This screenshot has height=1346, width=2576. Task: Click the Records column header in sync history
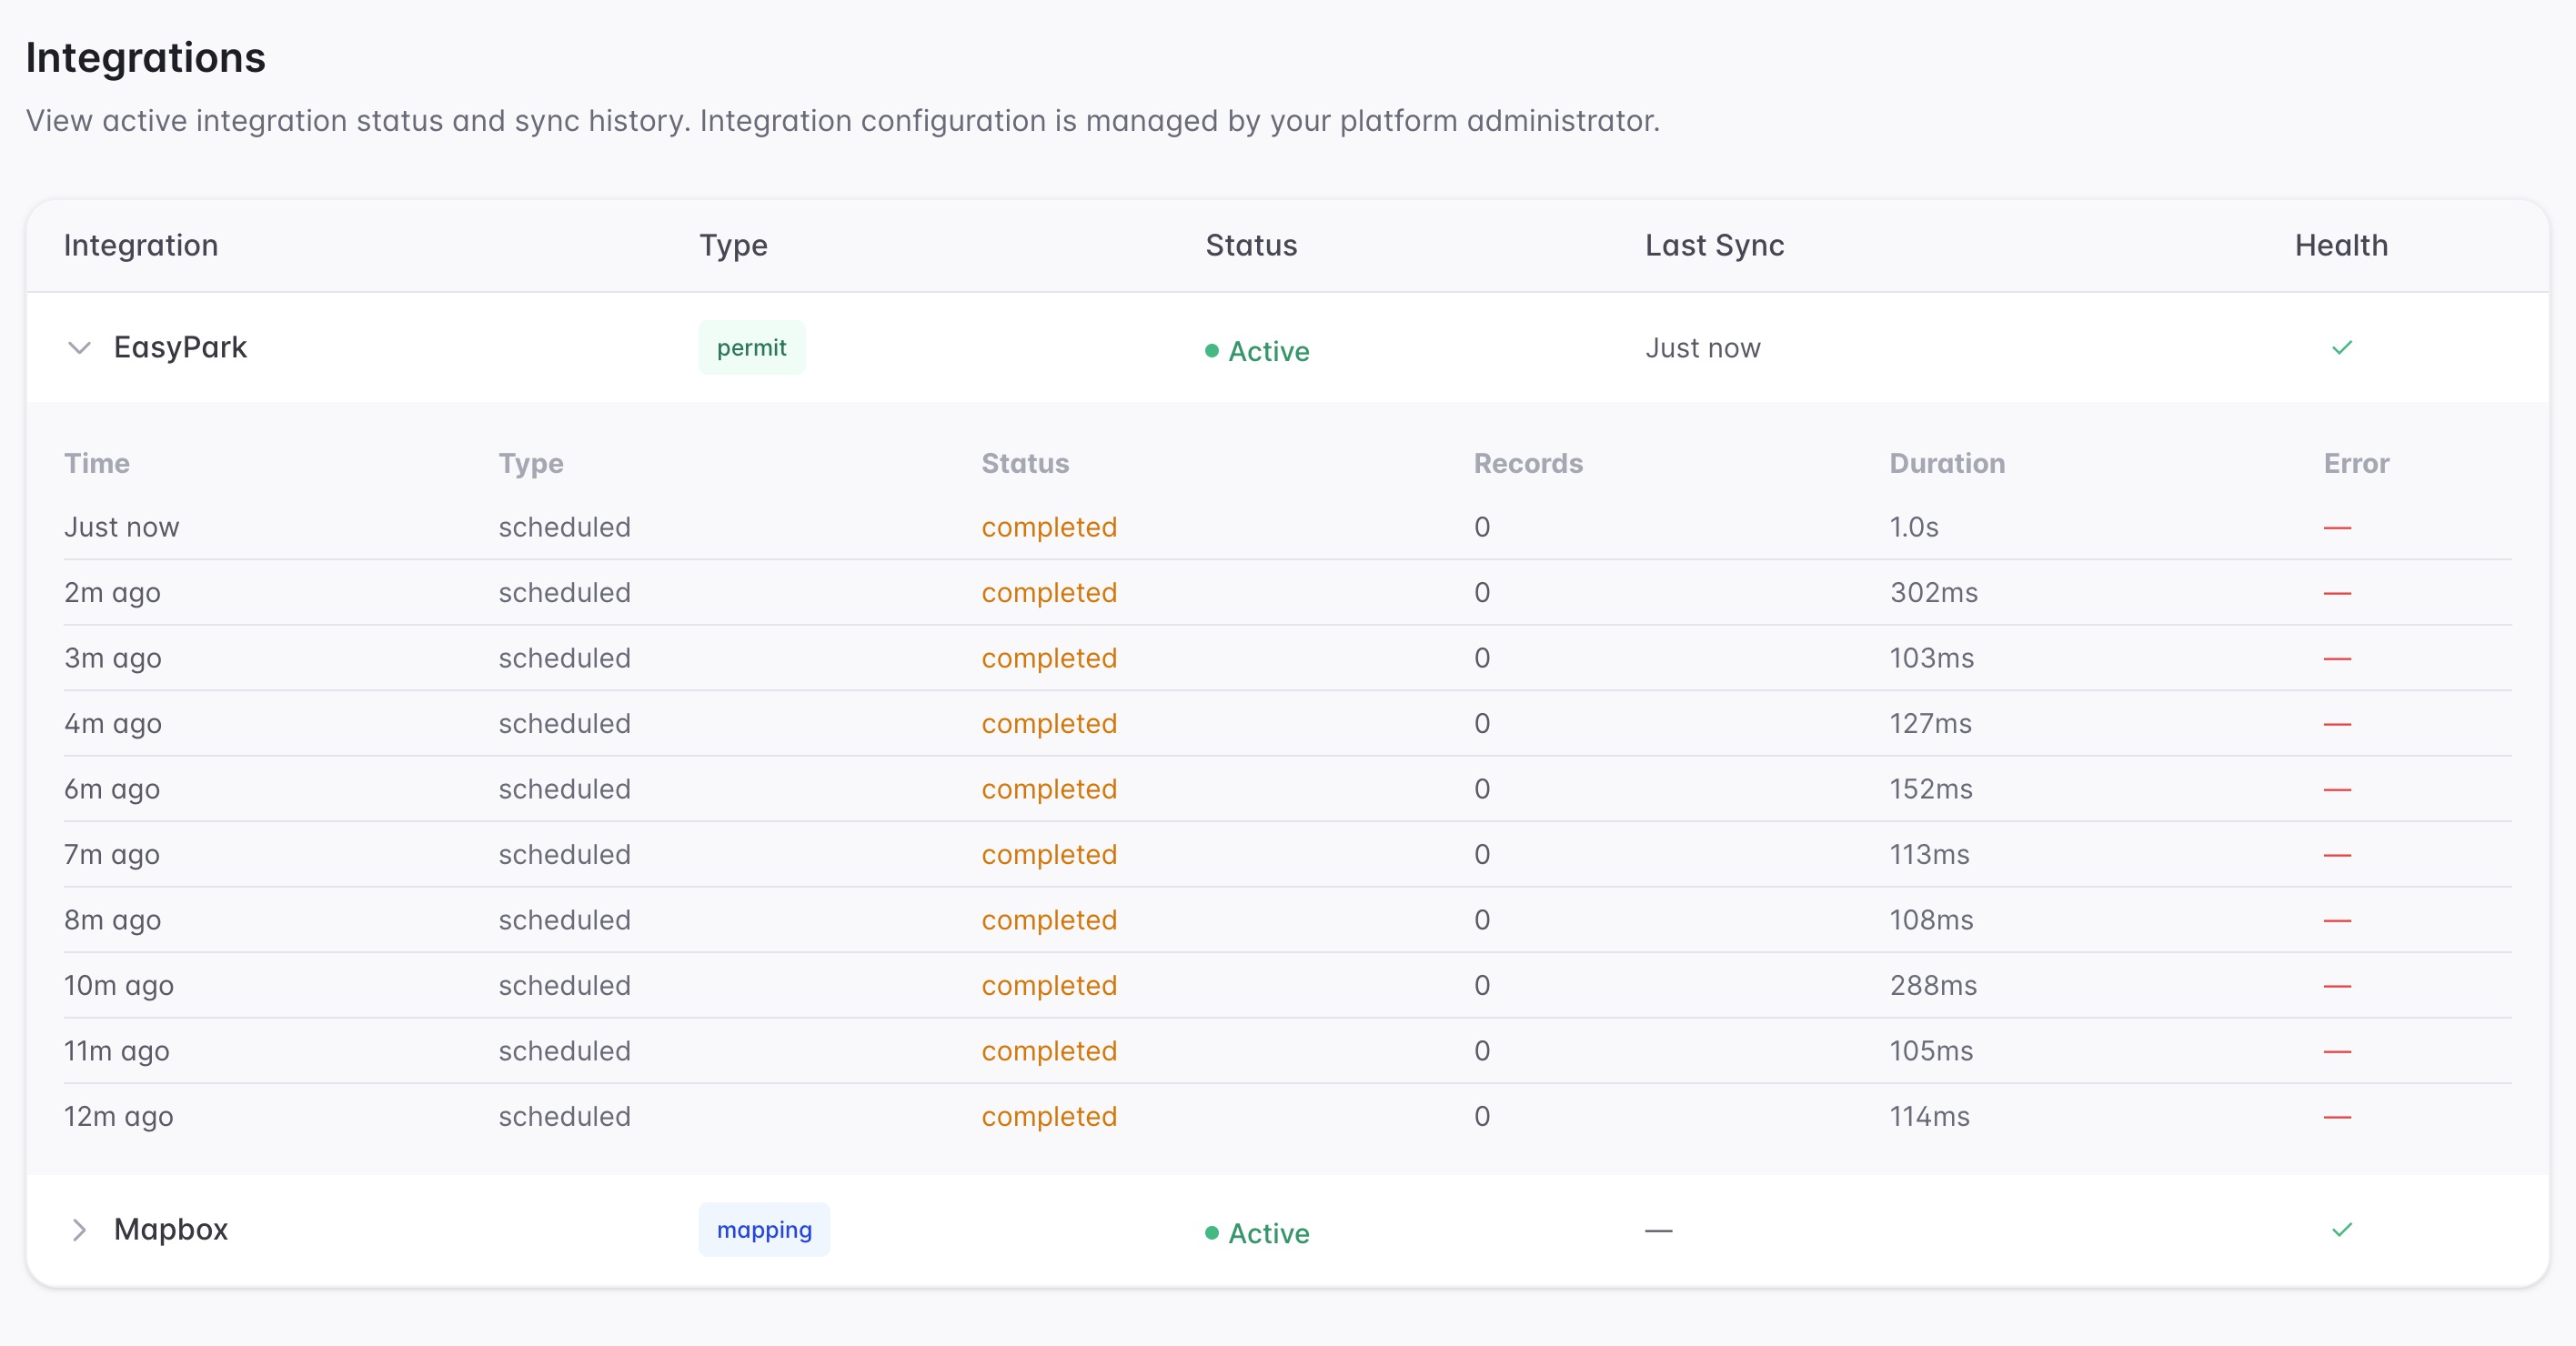click(1528, 463)
